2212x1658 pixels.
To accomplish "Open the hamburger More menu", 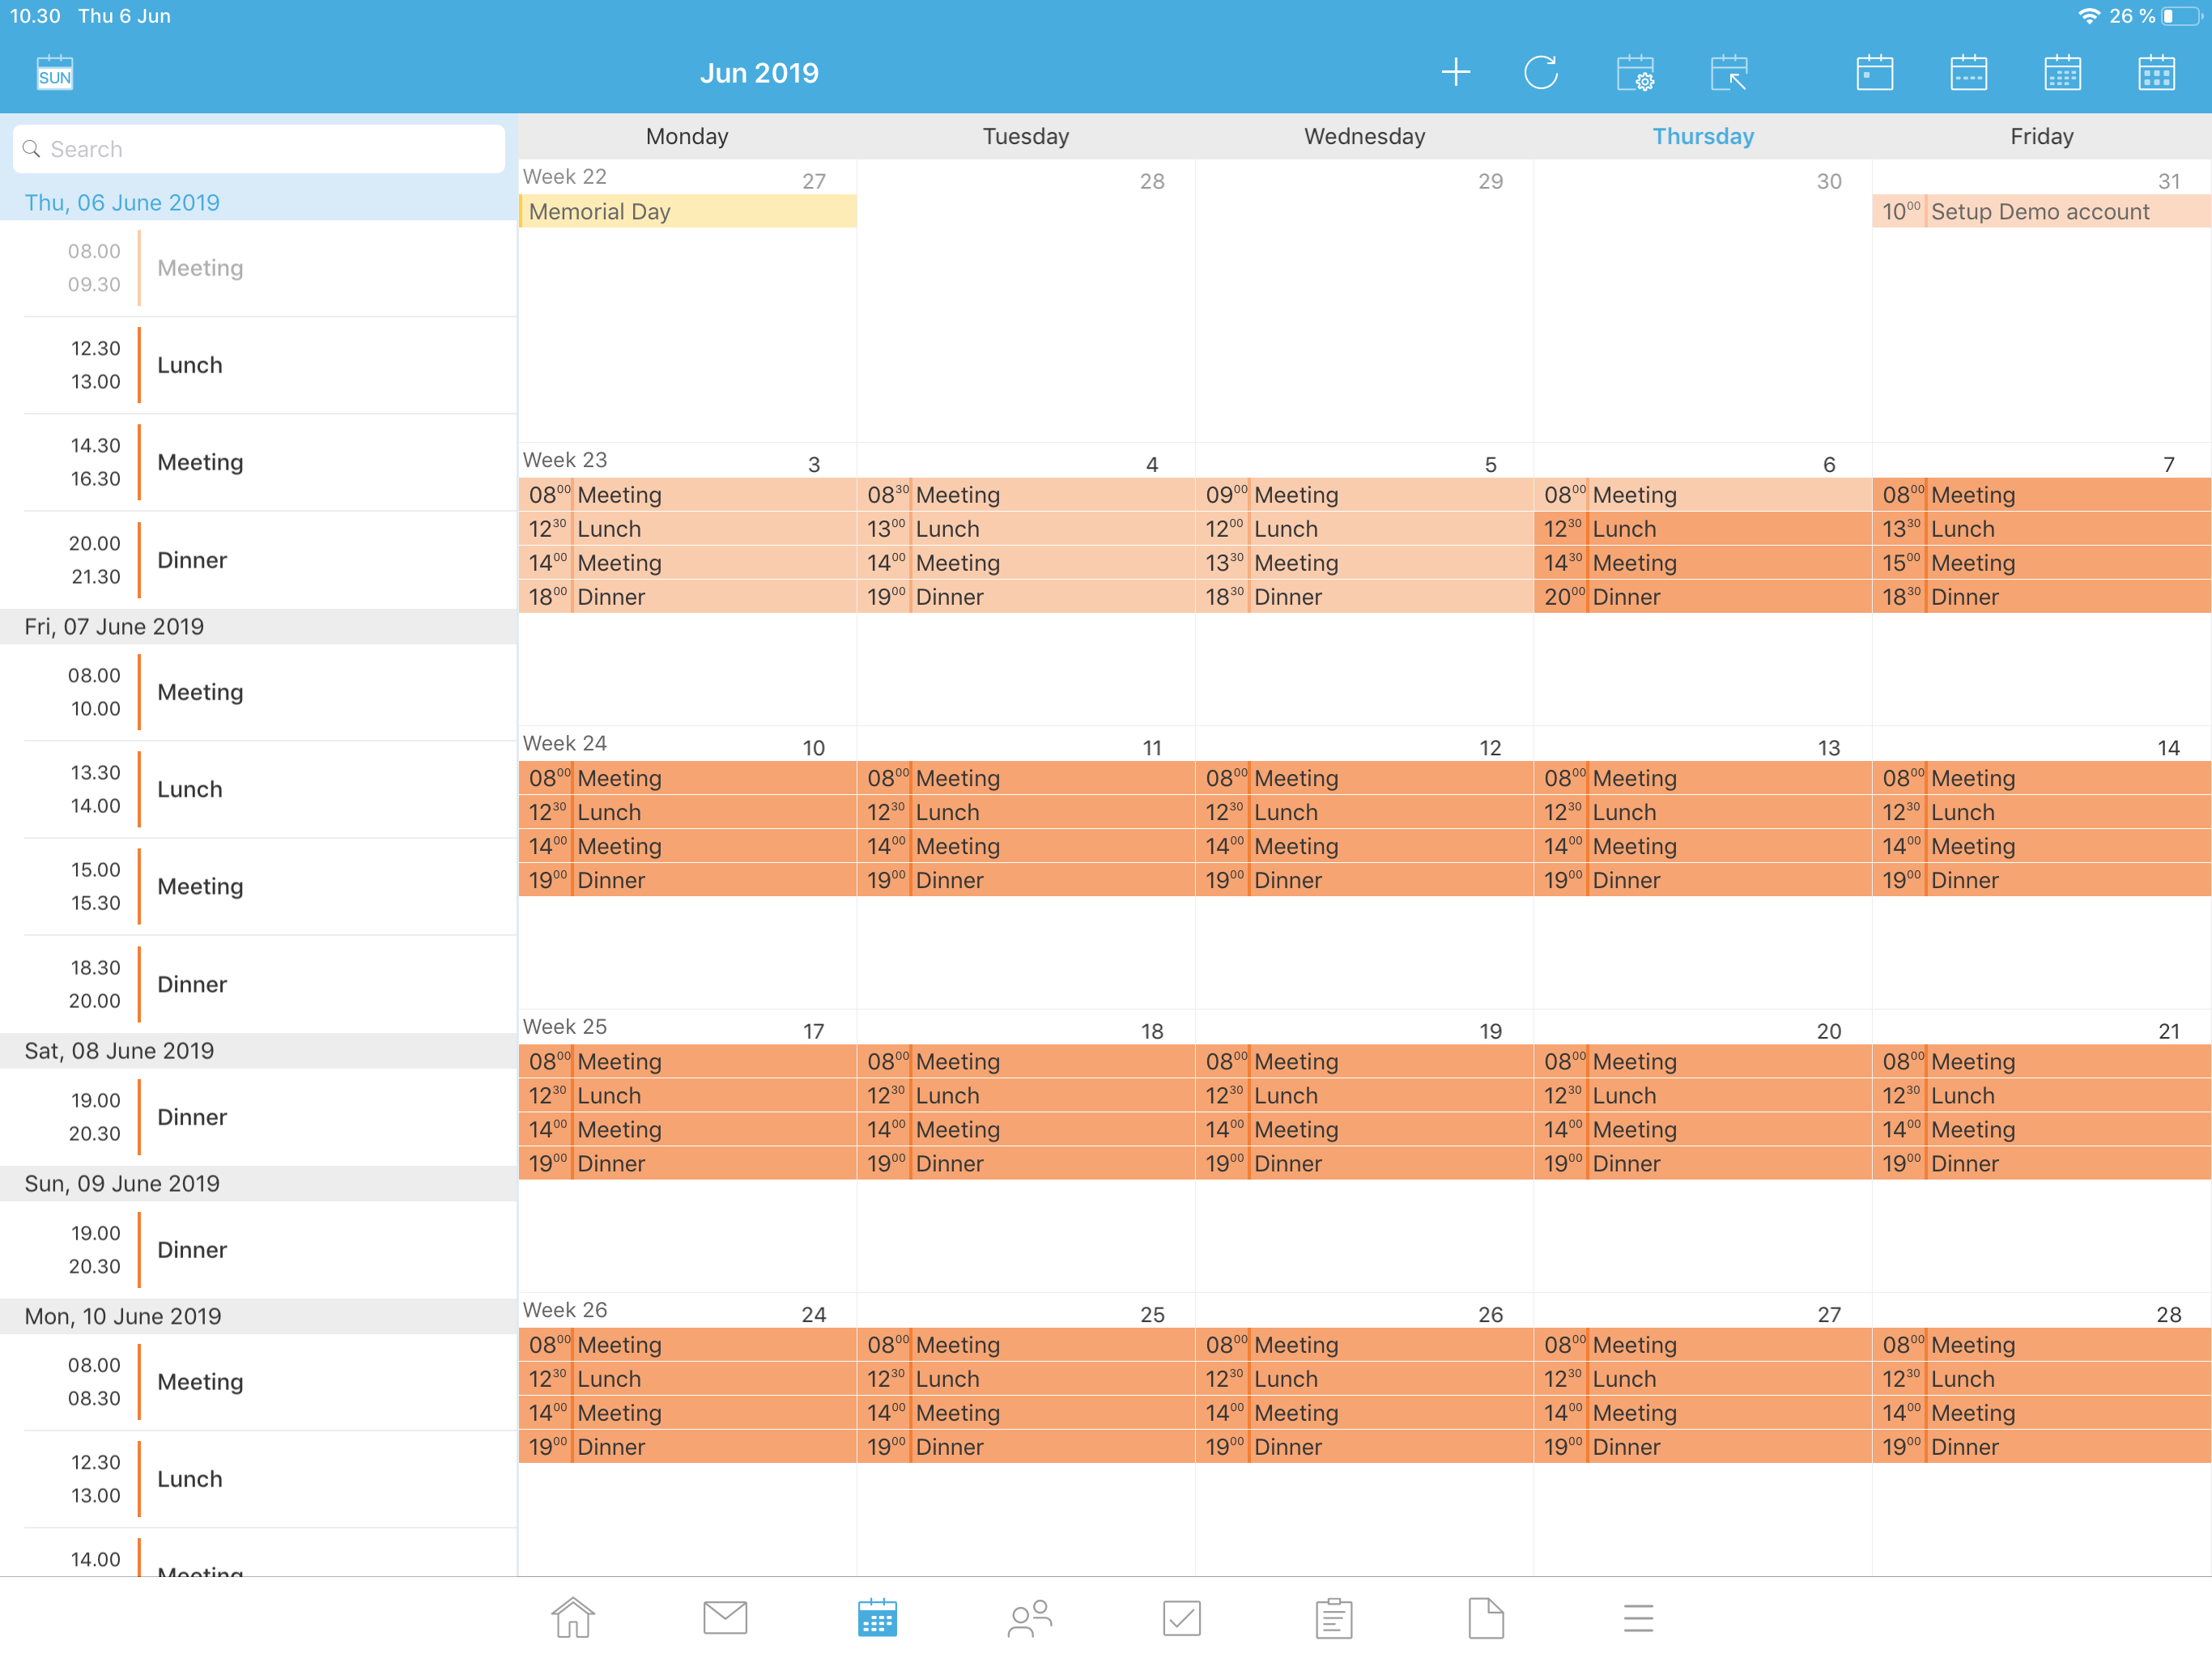I will (x=1638, y=1617).
